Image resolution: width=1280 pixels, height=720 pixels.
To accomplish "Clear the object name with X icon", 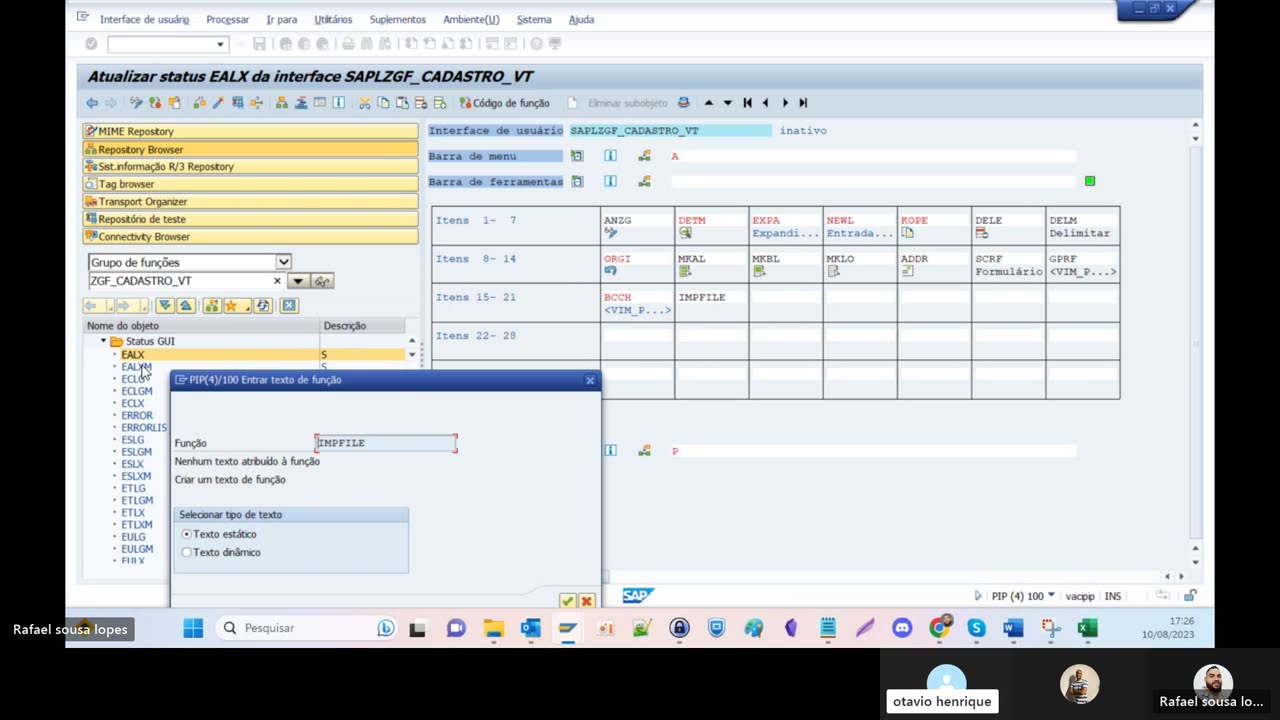I will click(277, 281).
